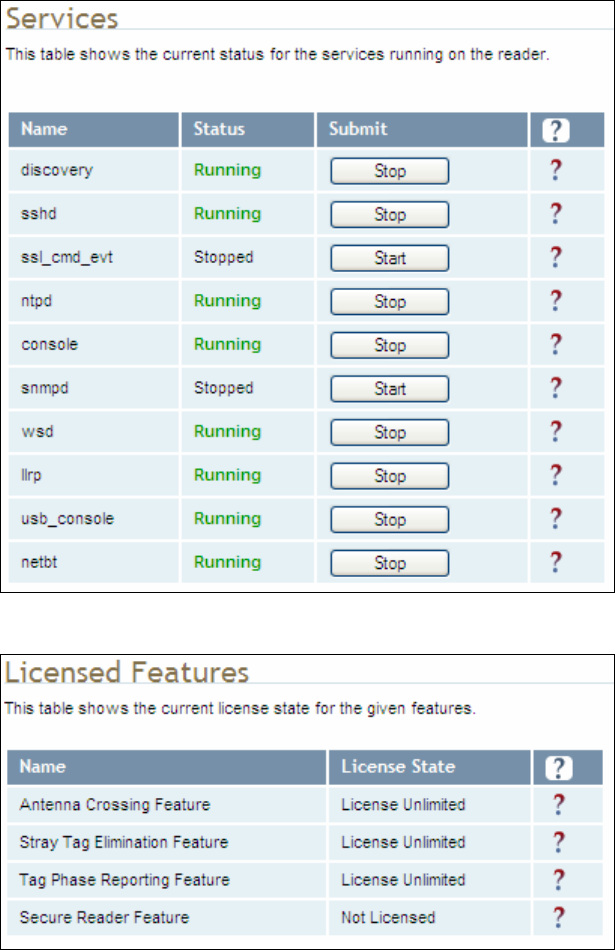The height and width of the screenshot is (950, 615).
Task: Start the ssl_cmd_evt service
Action: pos(390,258)
